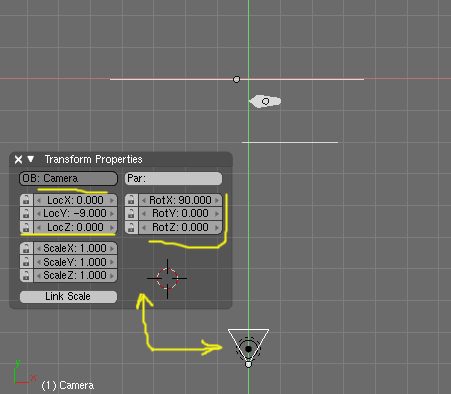Collapse the Transform Properties panel triangle

[31, 159]
